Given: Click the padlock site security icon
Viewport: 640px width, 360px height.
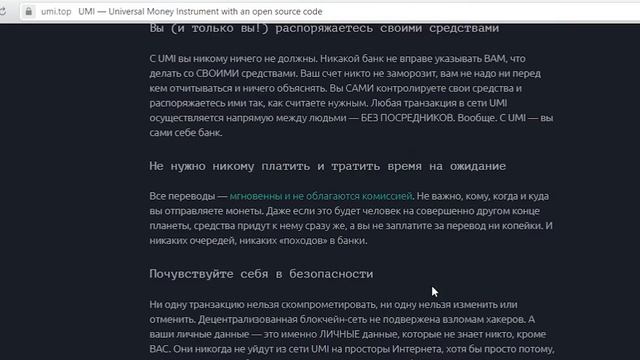Looking at the screenshot, I should [x=29, y=11].
